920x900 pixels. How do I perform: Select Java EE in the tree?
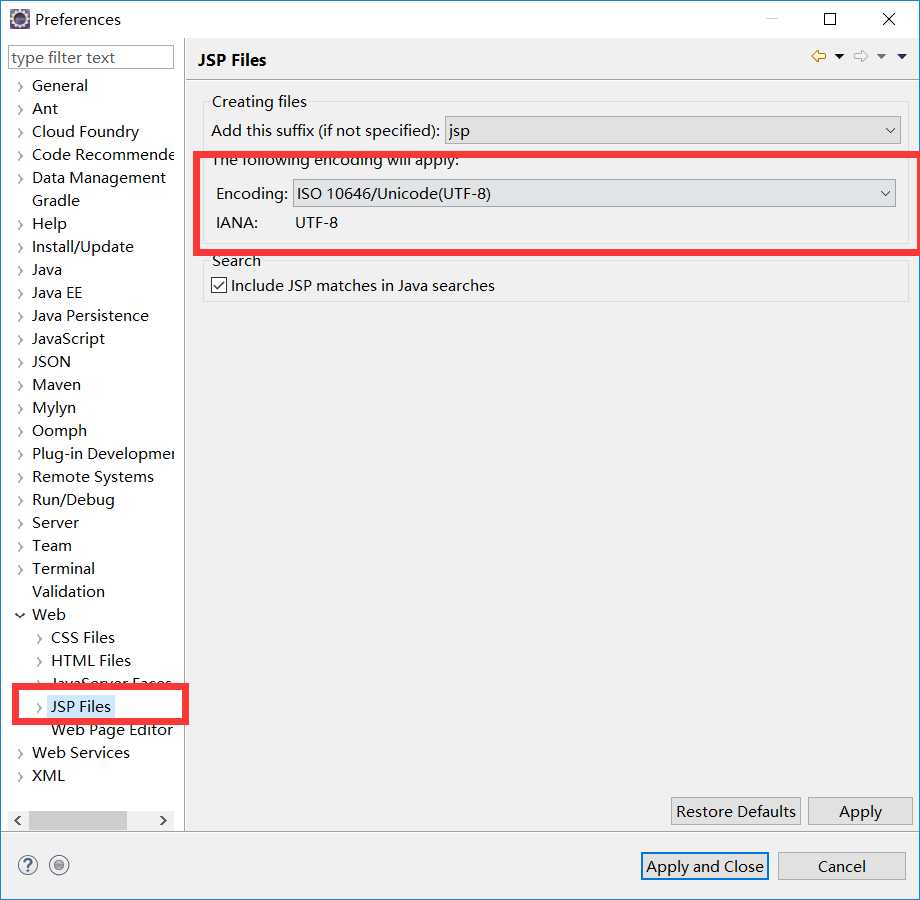57,292
